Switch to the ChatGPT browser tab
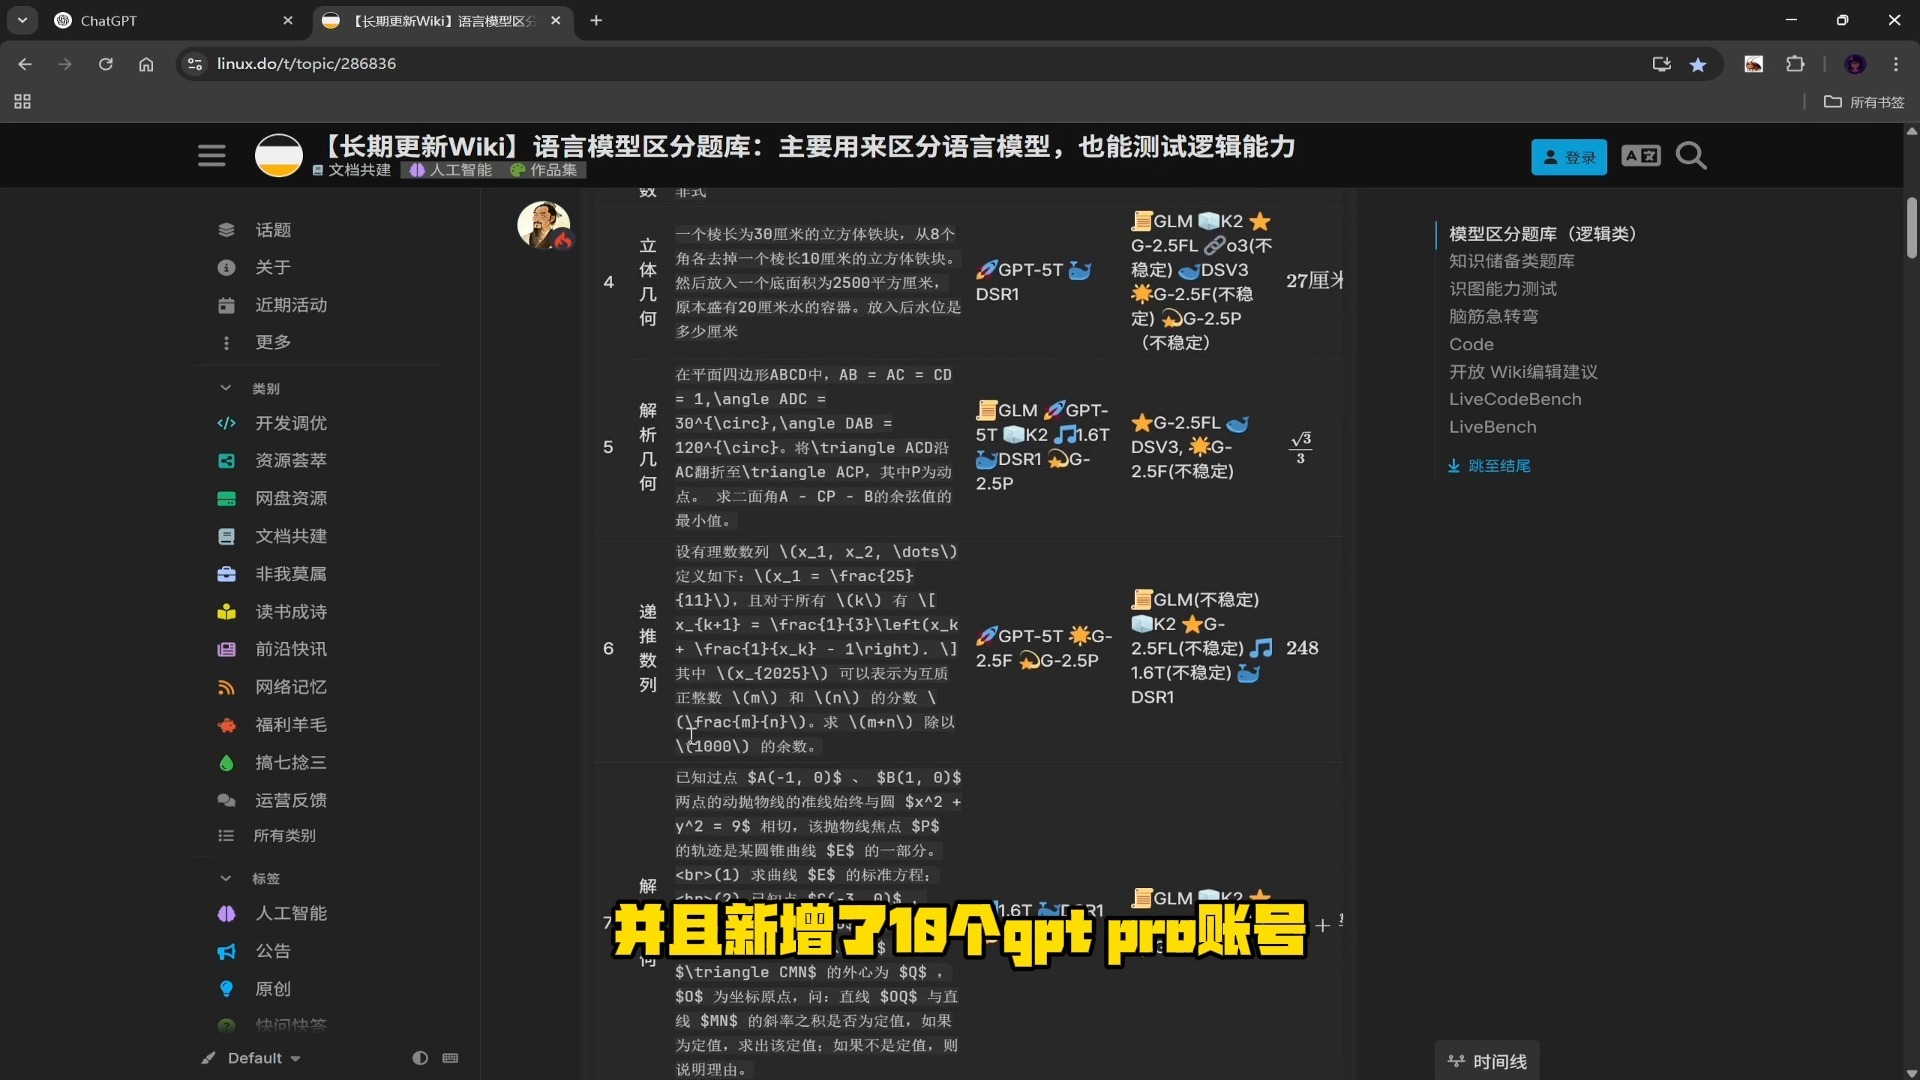This screenshot has height=1080, width=1920. click(170, 20)
